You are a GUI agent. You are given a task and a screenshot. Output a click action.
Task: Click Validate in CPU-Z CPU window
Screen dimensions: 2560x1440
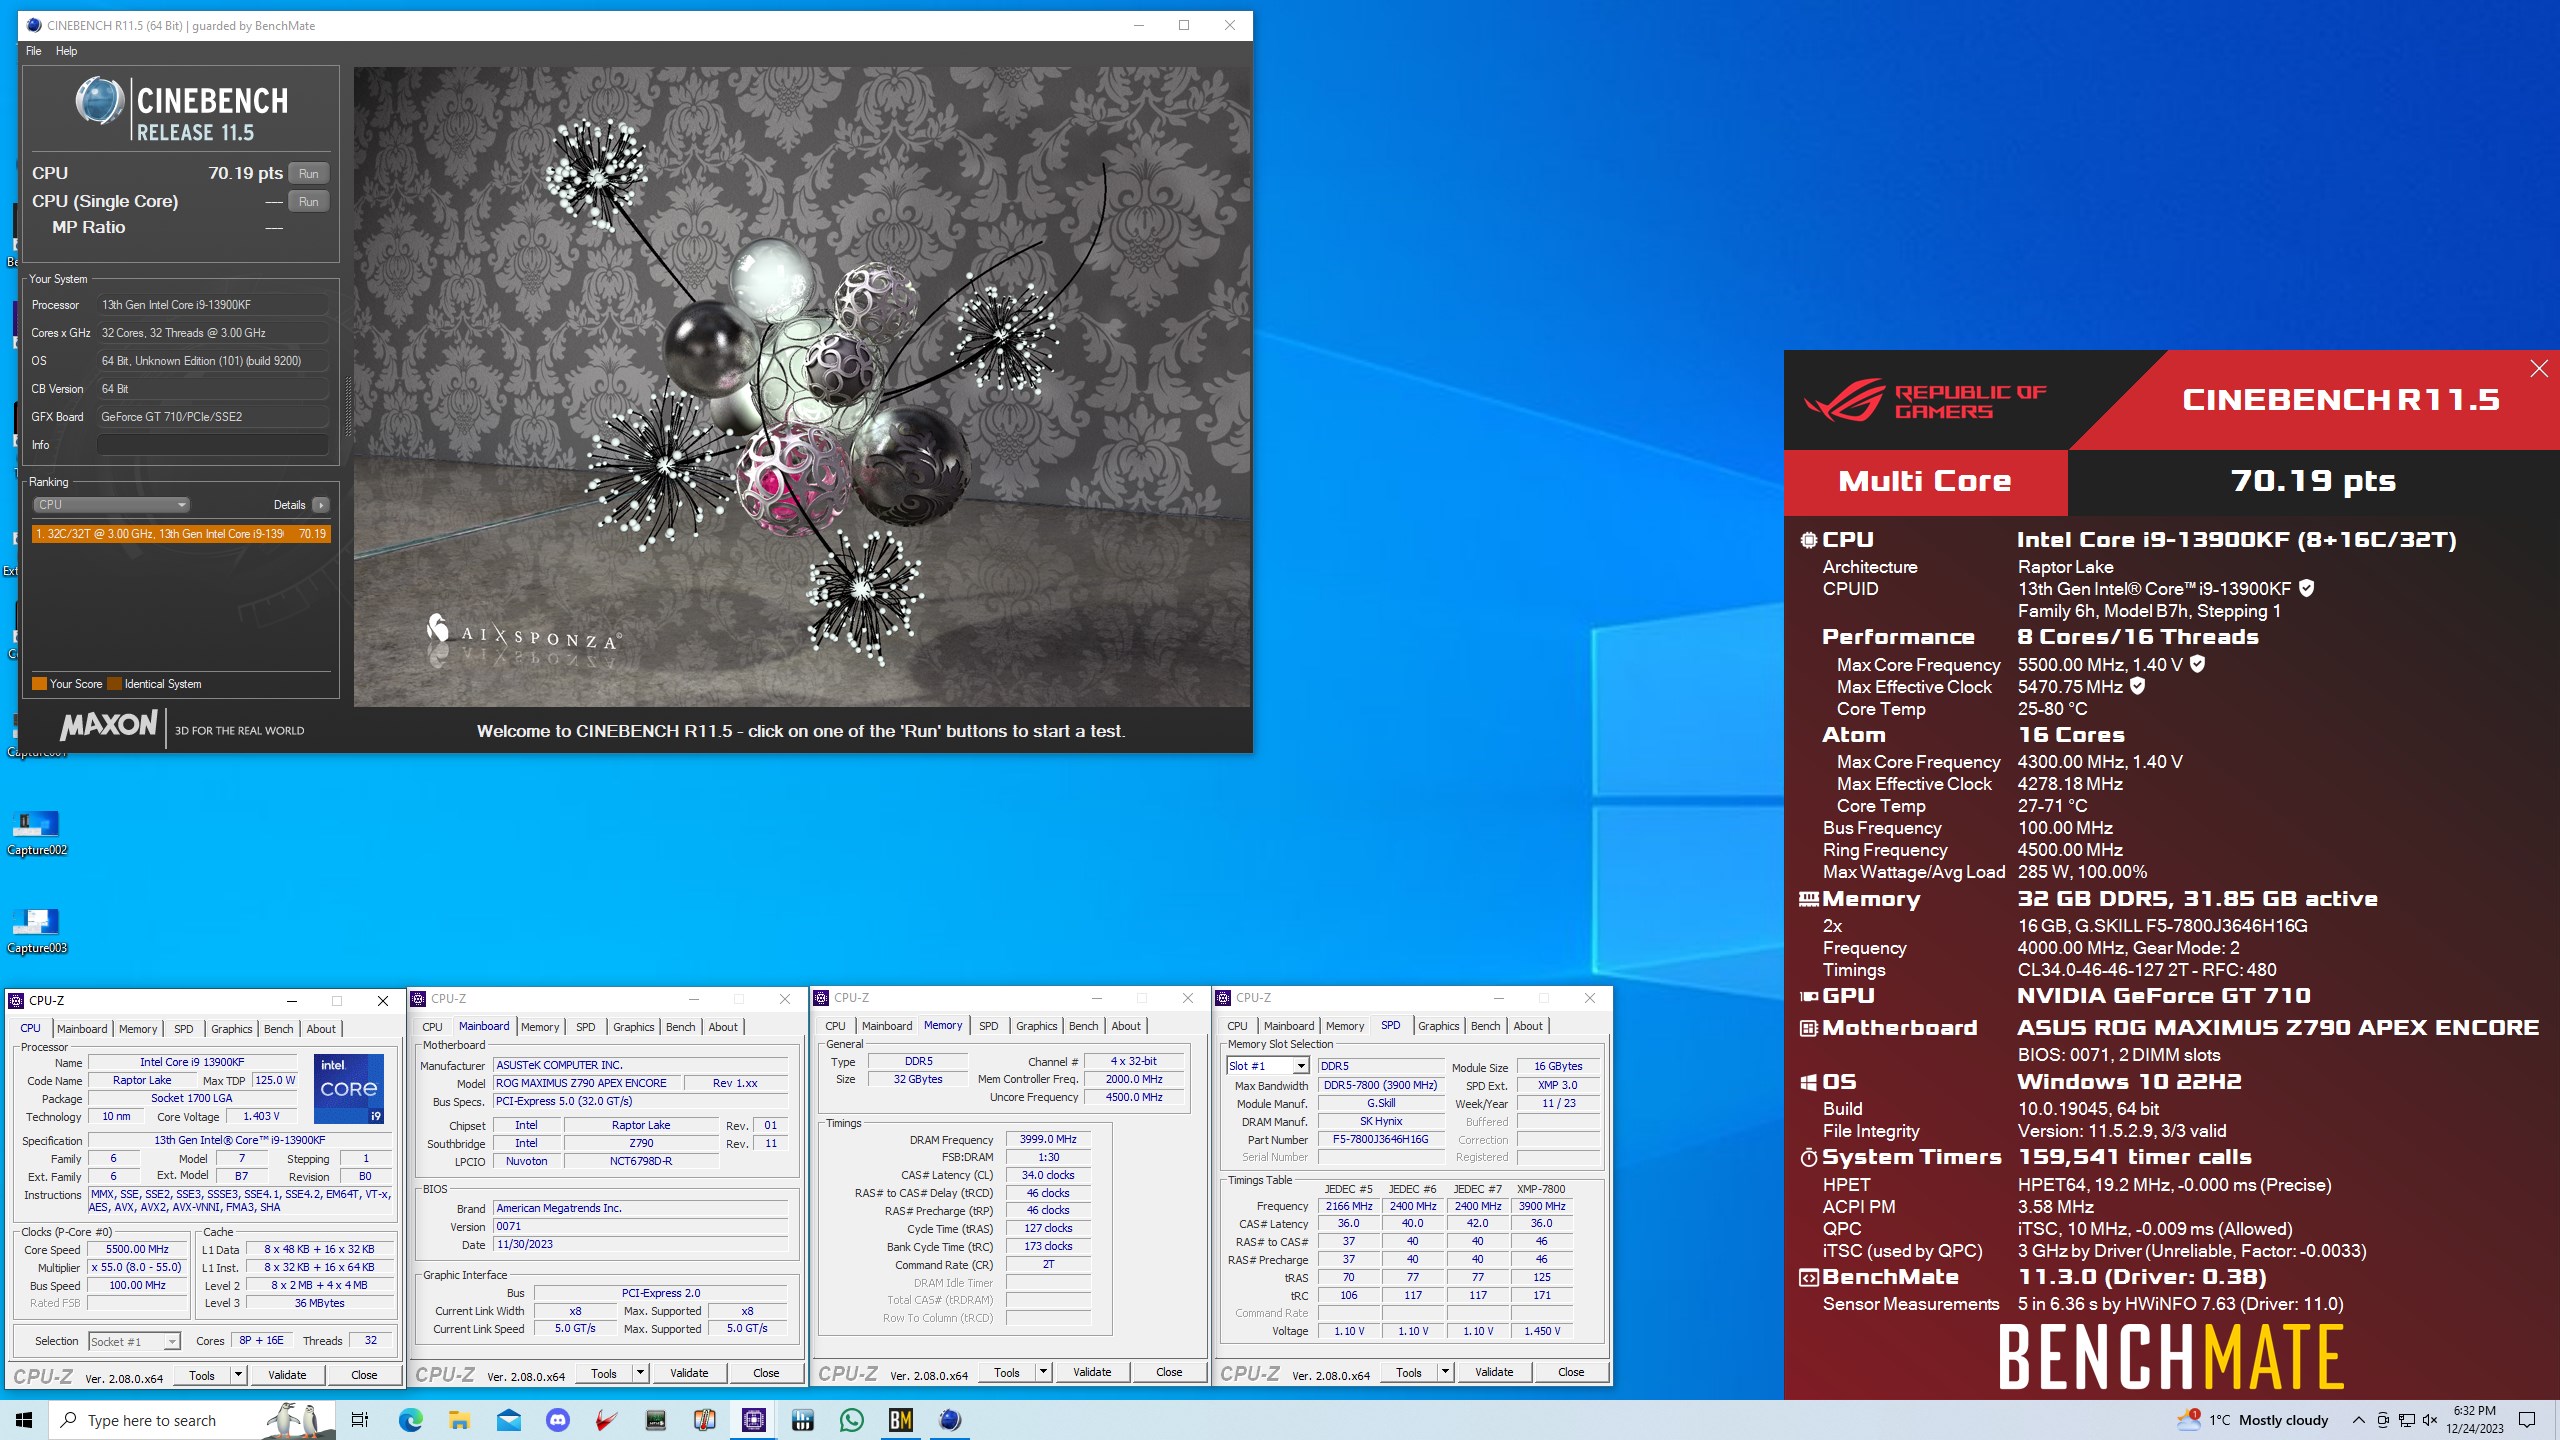tap(287, 1375)
